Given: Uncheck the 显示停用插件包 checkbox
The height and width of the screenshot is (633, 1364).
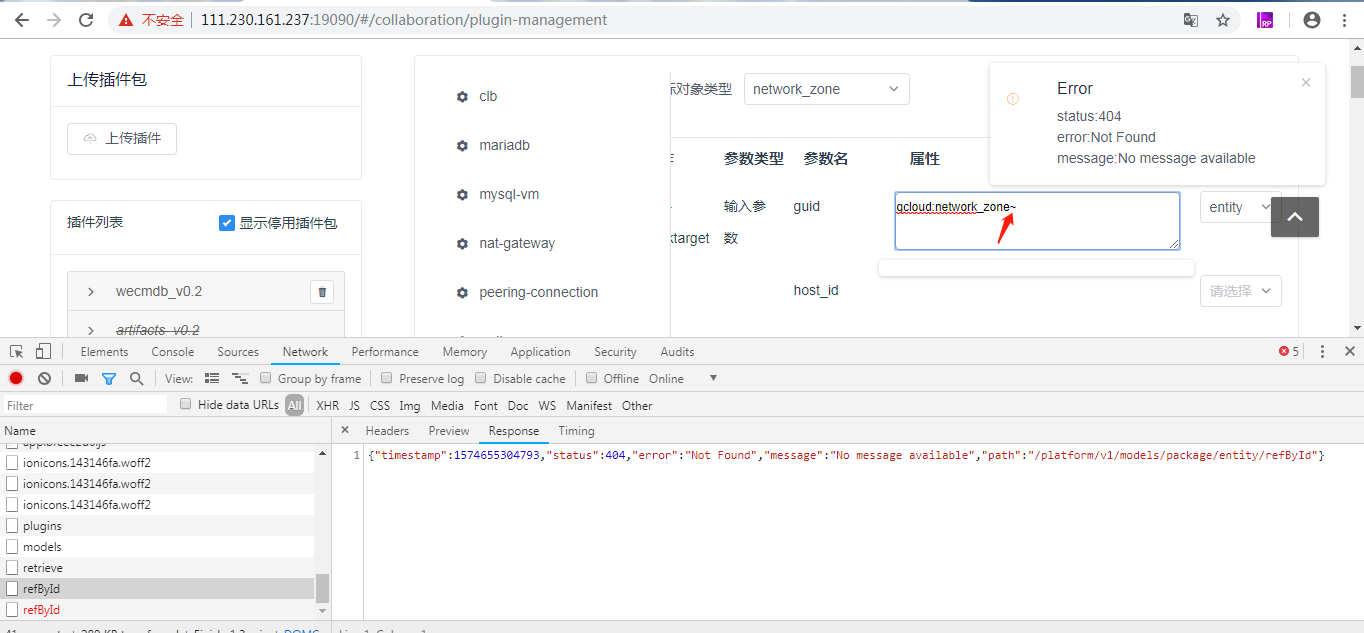Looking at the screenshot, I should click(227, 223).
